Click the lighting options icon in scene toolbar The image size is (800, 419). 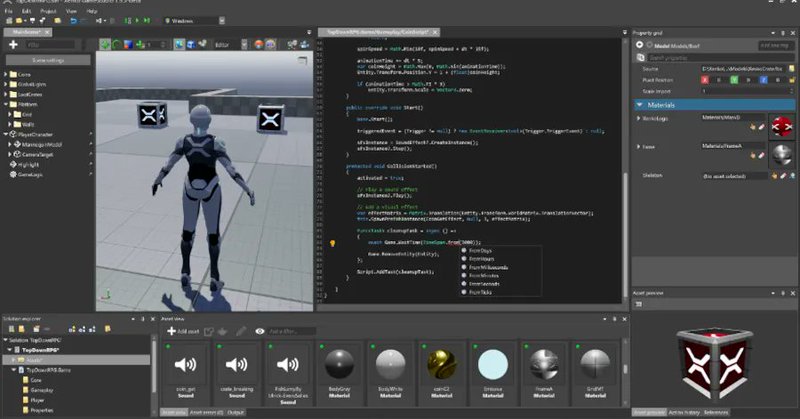point(270,45)
